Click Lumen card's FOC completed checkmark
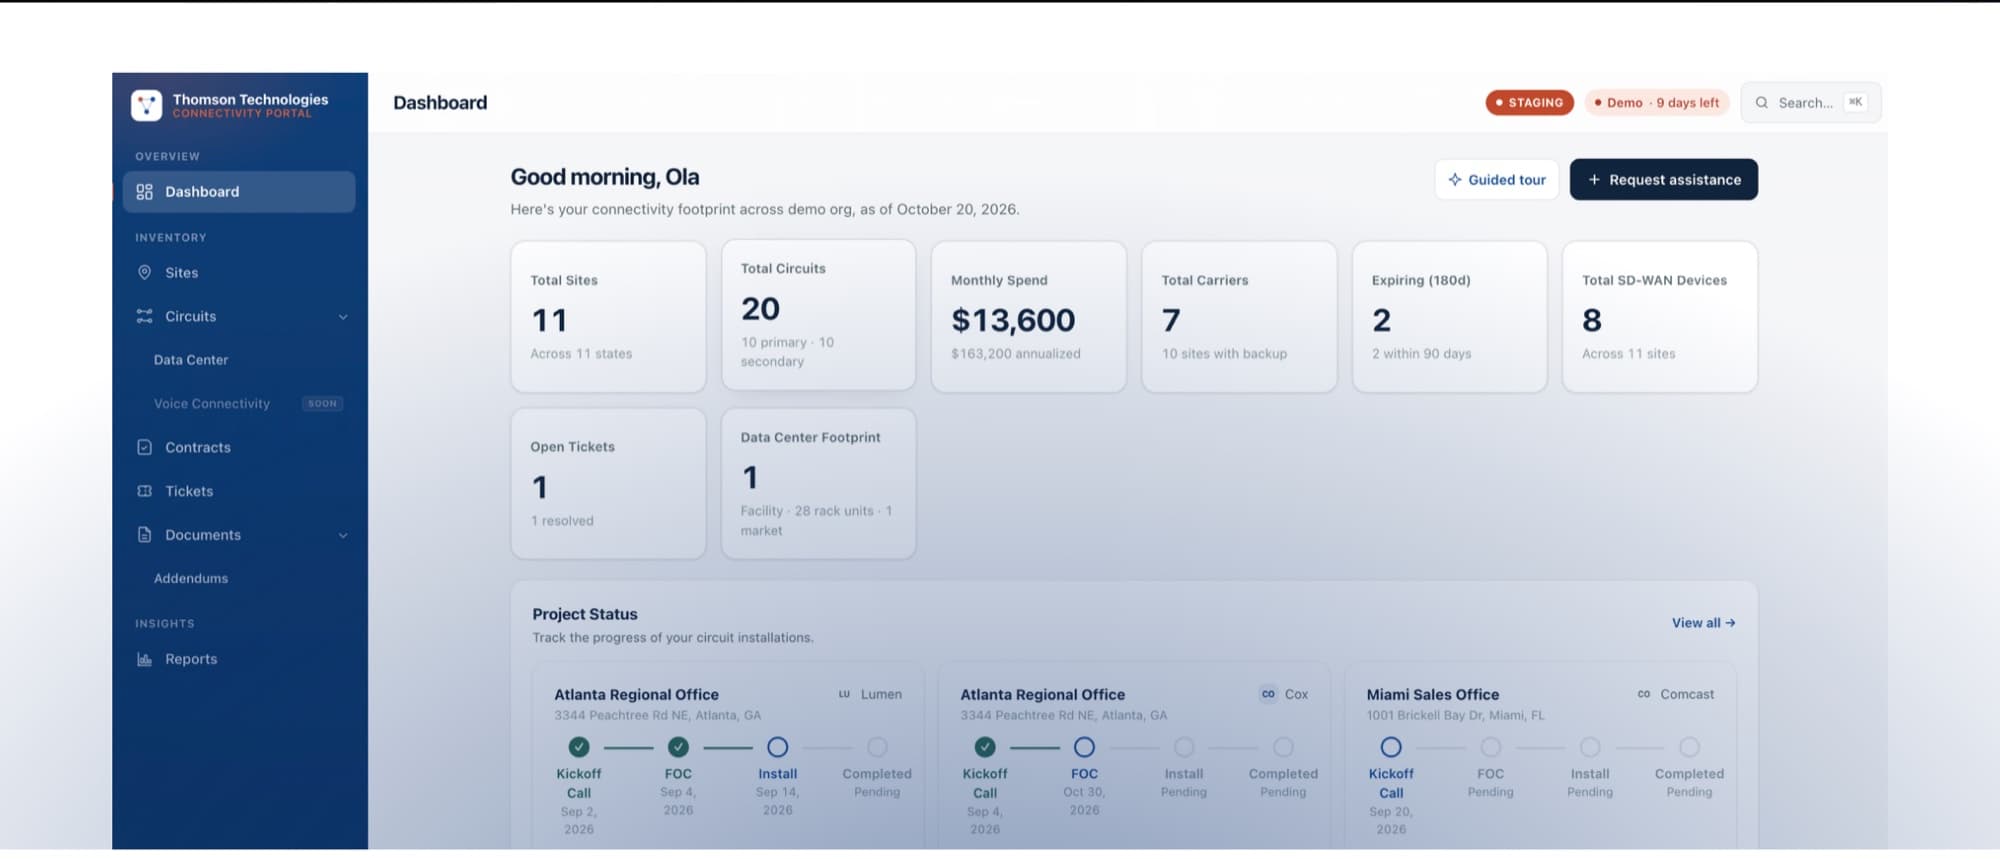Image resolution: width=2000 pixels, height=859 pixels. coord(678,747)
